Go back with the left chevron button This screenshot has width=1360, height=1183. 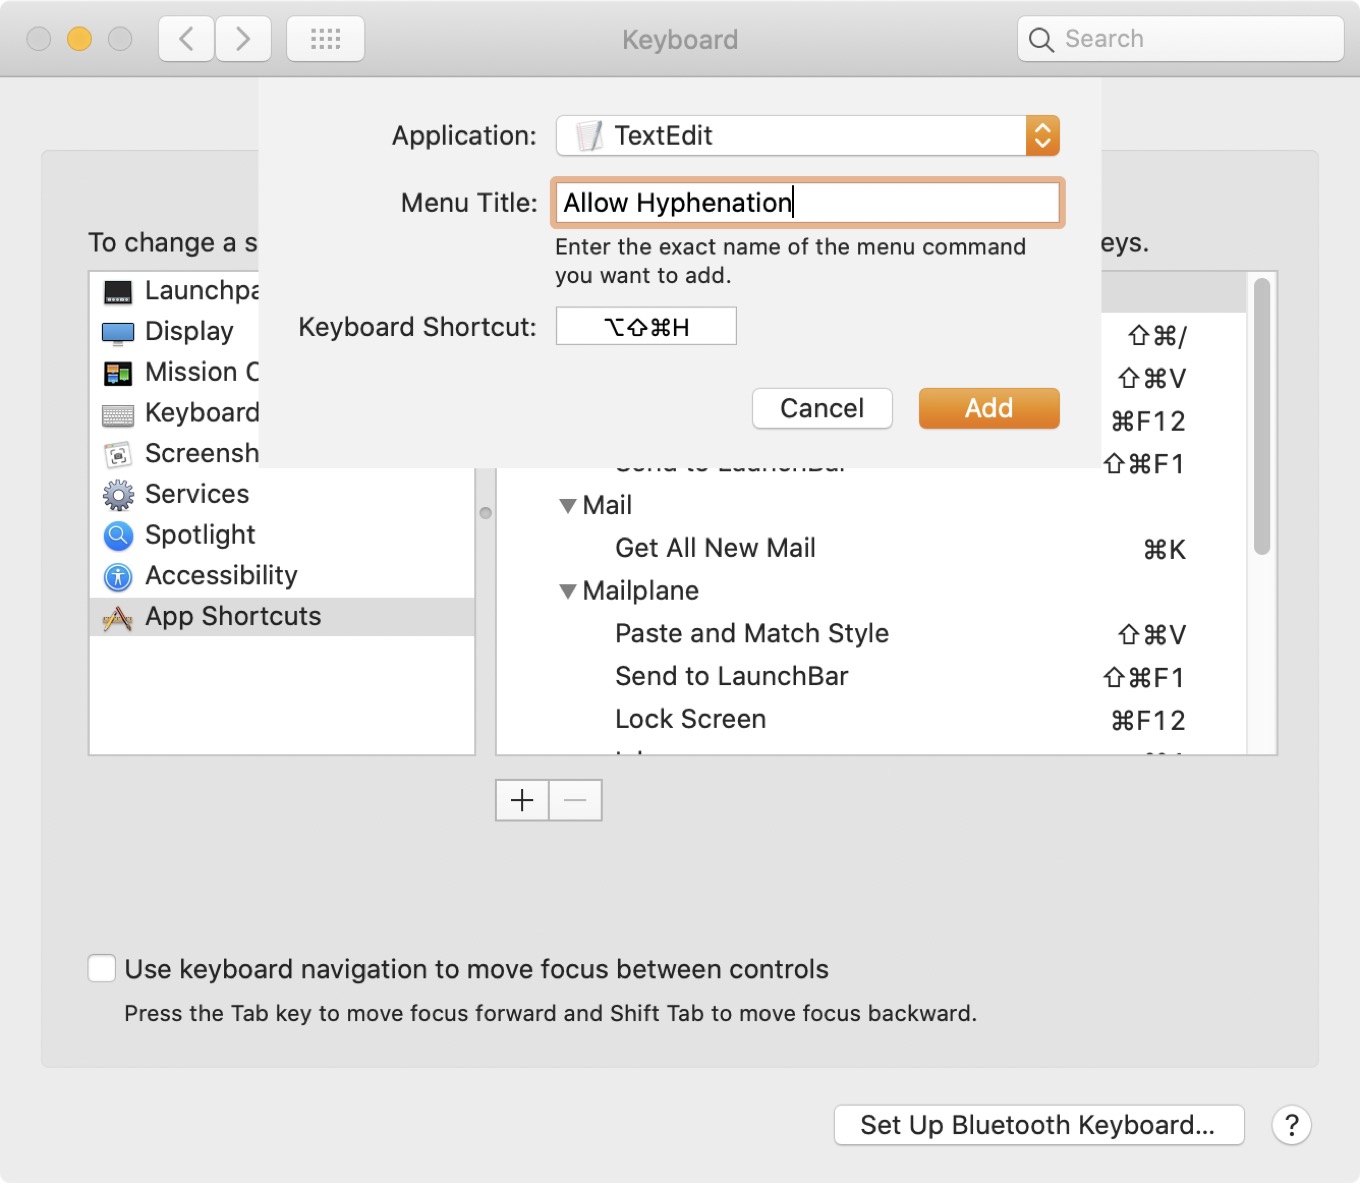pos(186,39)
